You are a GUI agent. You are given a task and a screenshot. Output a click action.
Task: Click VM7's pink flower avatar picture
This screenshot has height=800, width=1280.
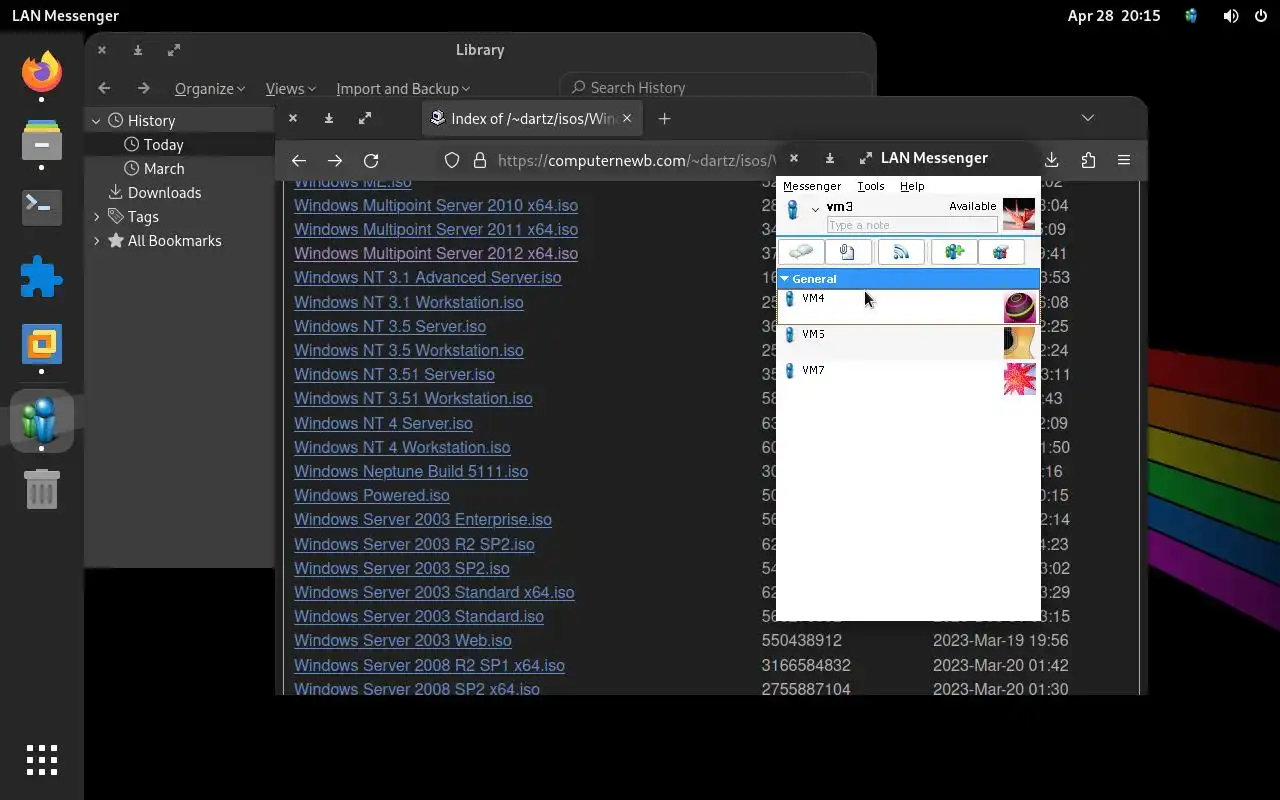tap(1020, 379)
